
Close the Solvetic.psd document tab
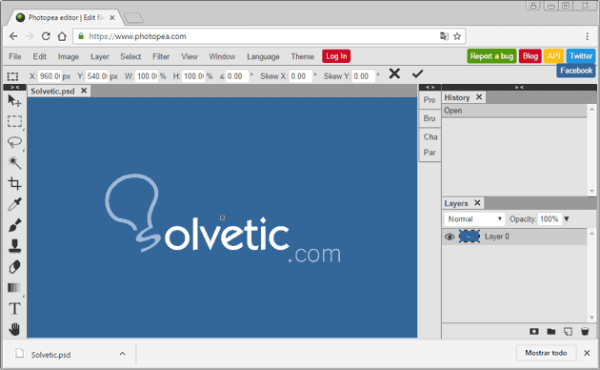84,91
